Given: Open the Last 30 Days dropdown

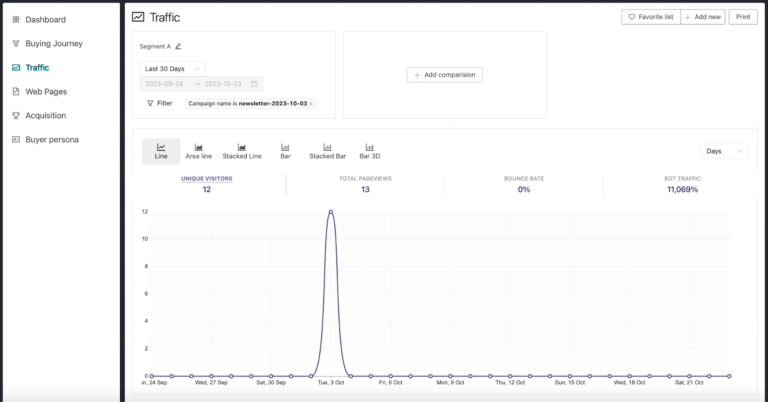Looking at the screenshot, I should 172,68.
